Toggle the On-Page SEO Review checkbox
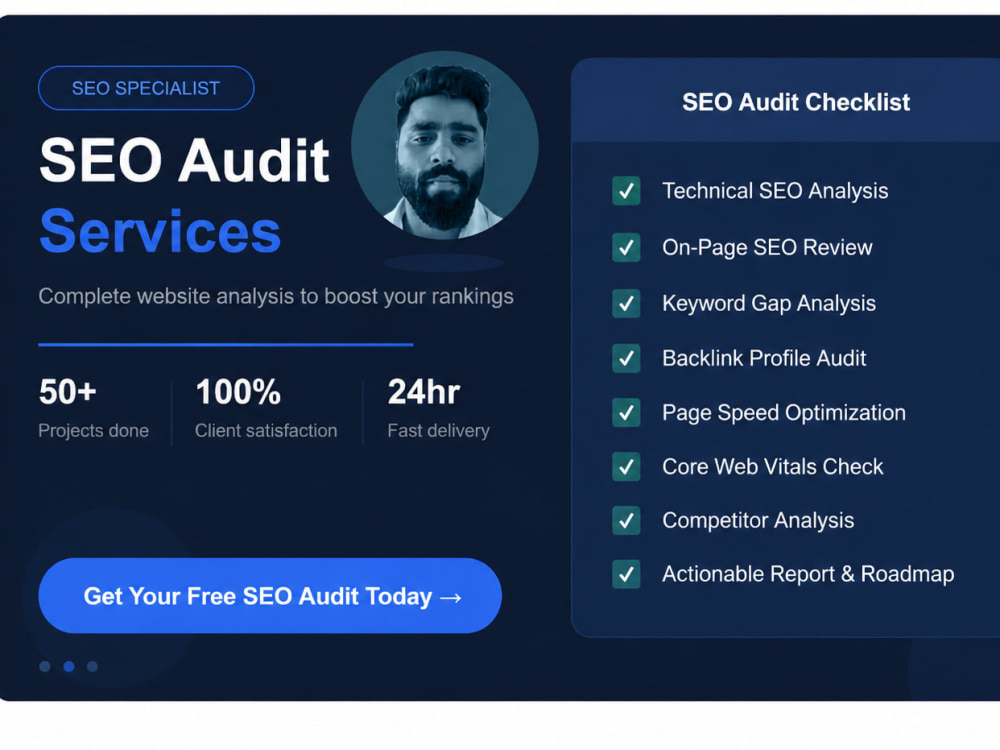Viewport: 1000px width, 750px height. tap(626, 247)
